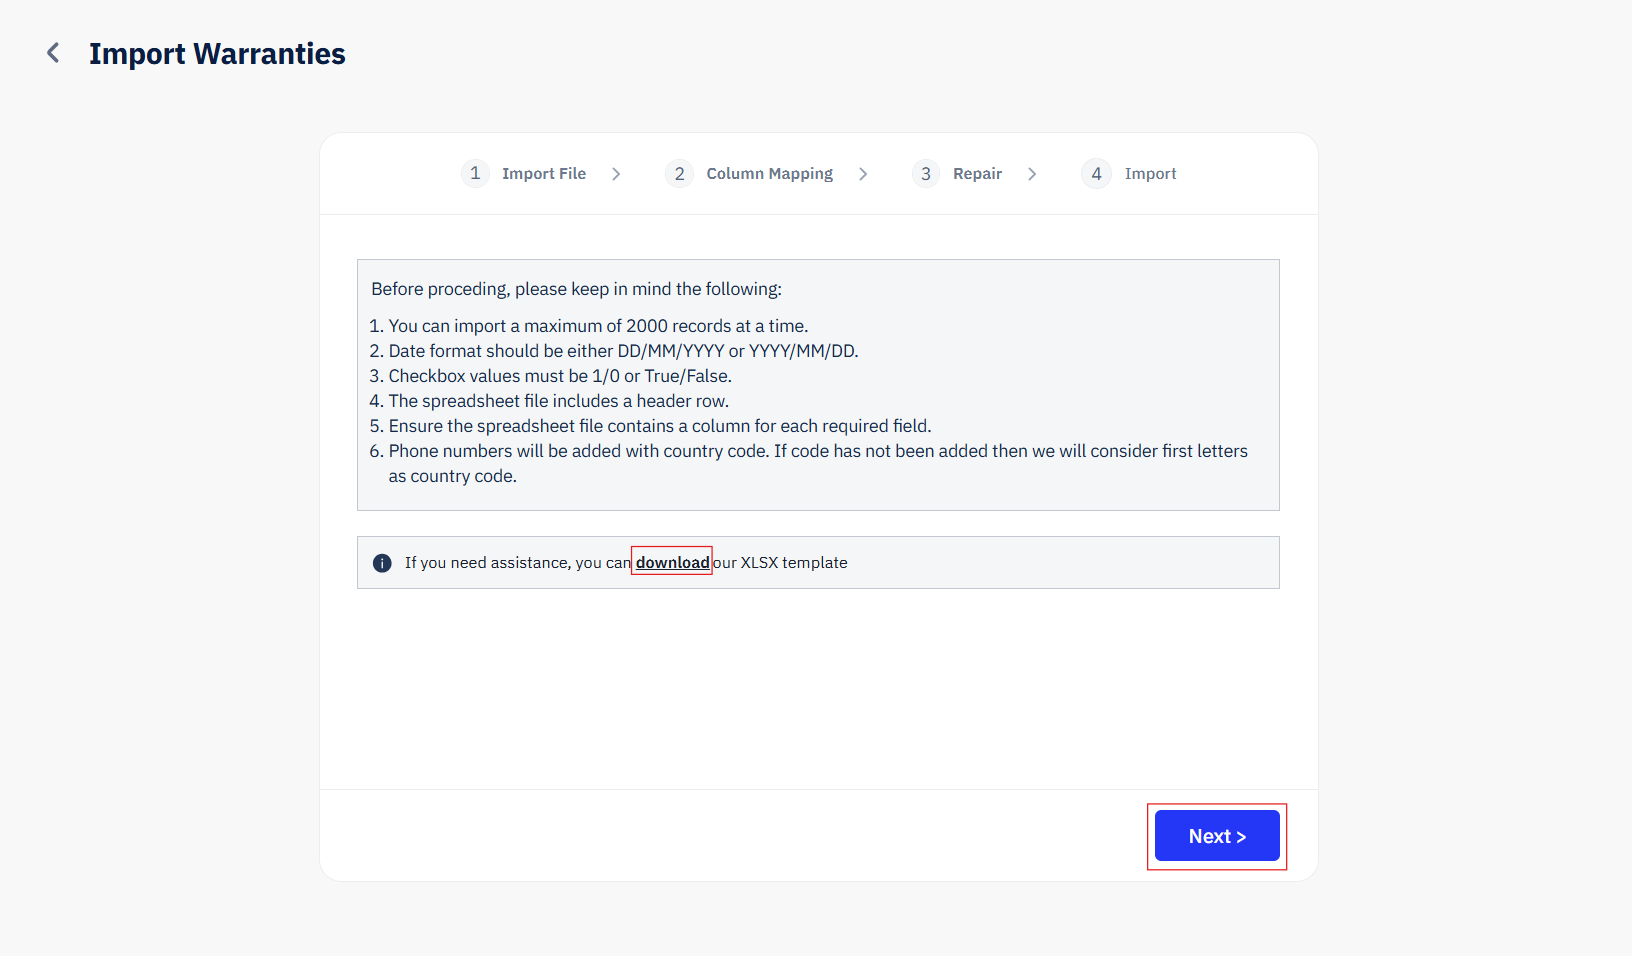The height and width of the screenshot is (956, 1632).
Task: Click the Import Warranties page heading
Action: pos(217,53)
